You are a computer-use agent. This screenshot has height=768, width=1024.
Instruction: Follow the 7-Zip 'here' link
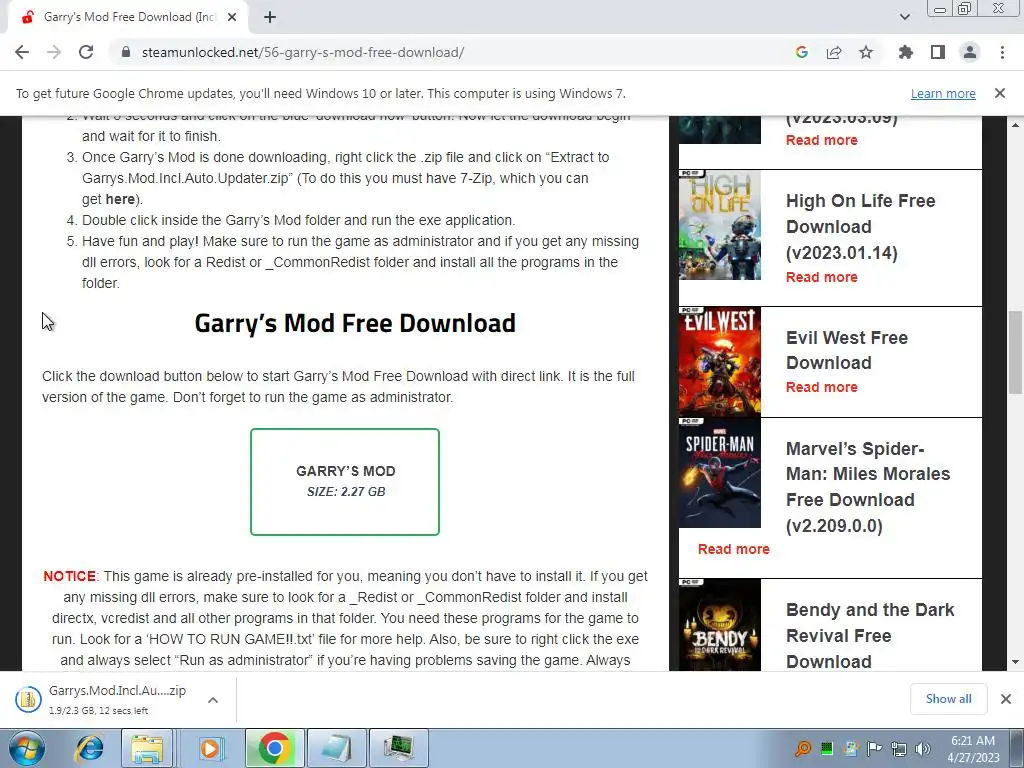tap(120, 199)
